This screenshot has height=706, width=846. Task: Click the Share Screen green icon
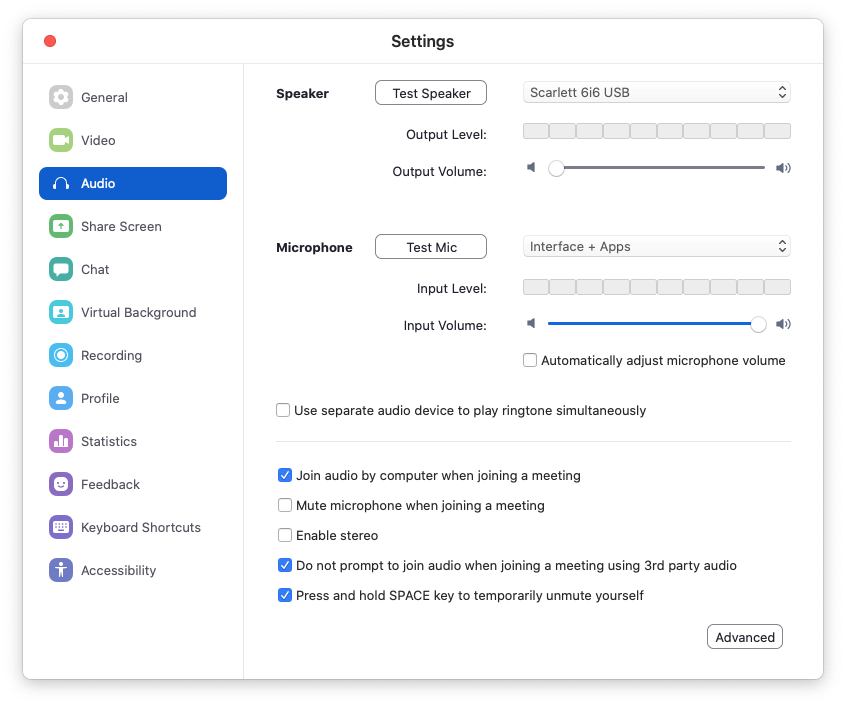pyautogui.click(x=61, y=226)
